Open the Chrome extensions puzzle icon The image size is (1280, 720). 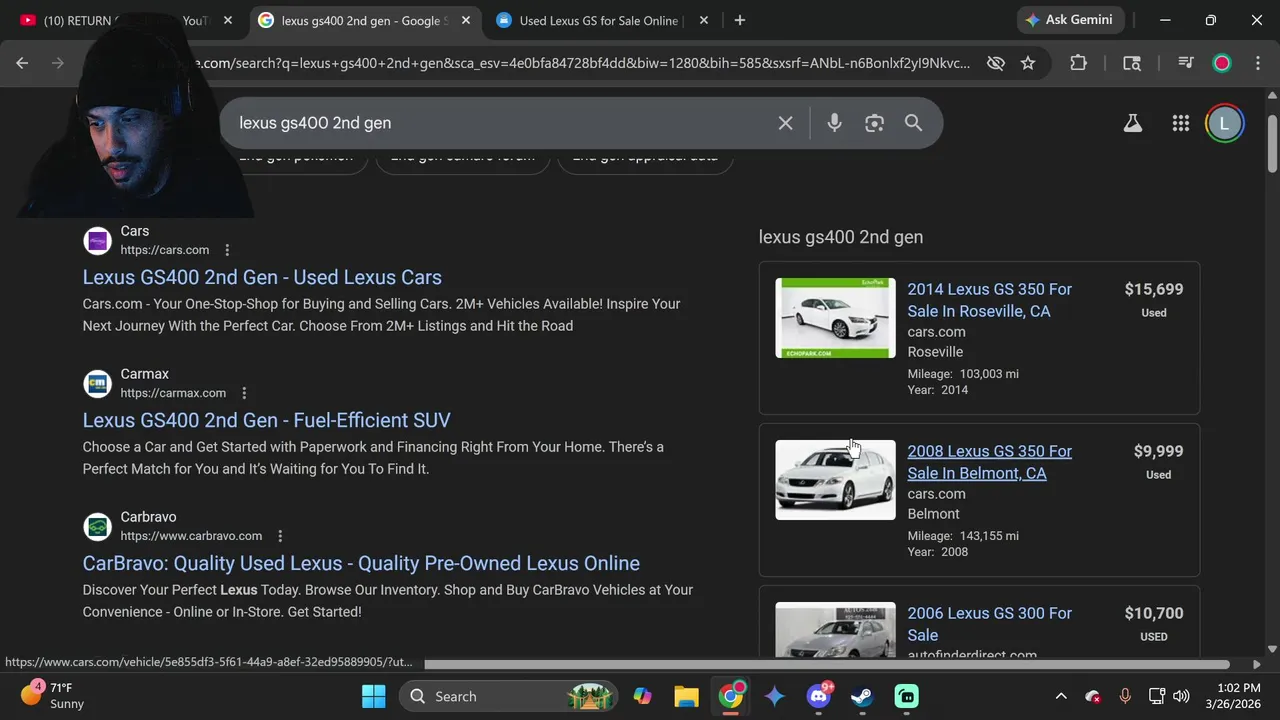pos(1078,63)
